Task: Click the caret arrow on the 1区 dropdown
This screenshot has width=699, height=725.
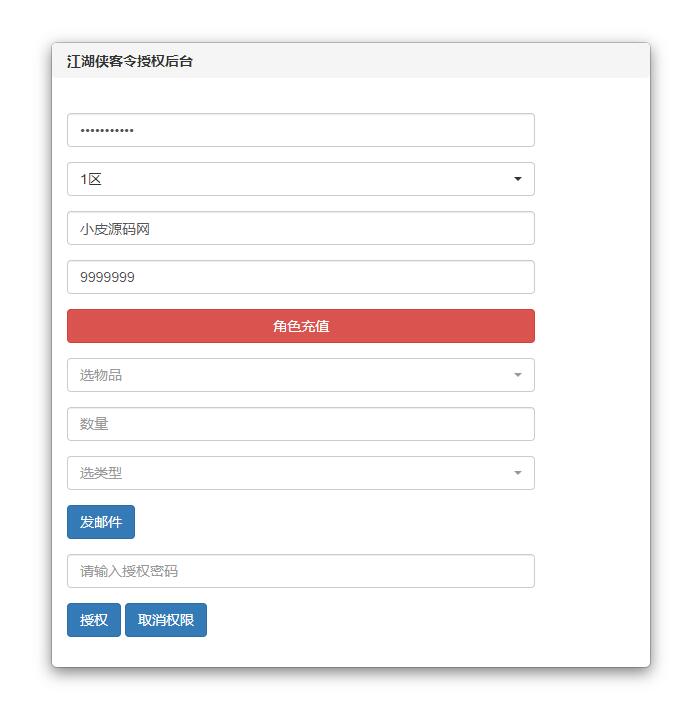Action: coord(517,179)
